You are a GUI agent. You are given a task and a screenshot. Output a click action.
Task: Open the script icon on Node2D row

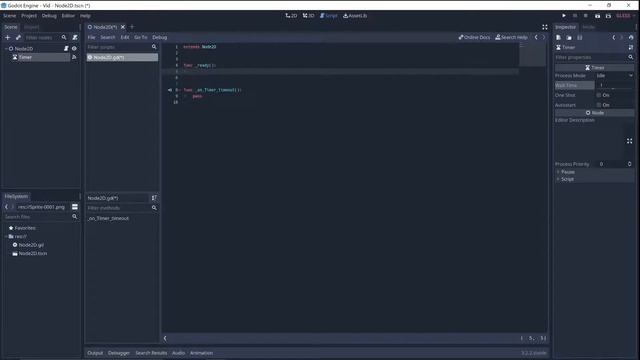tap(66, 48)
